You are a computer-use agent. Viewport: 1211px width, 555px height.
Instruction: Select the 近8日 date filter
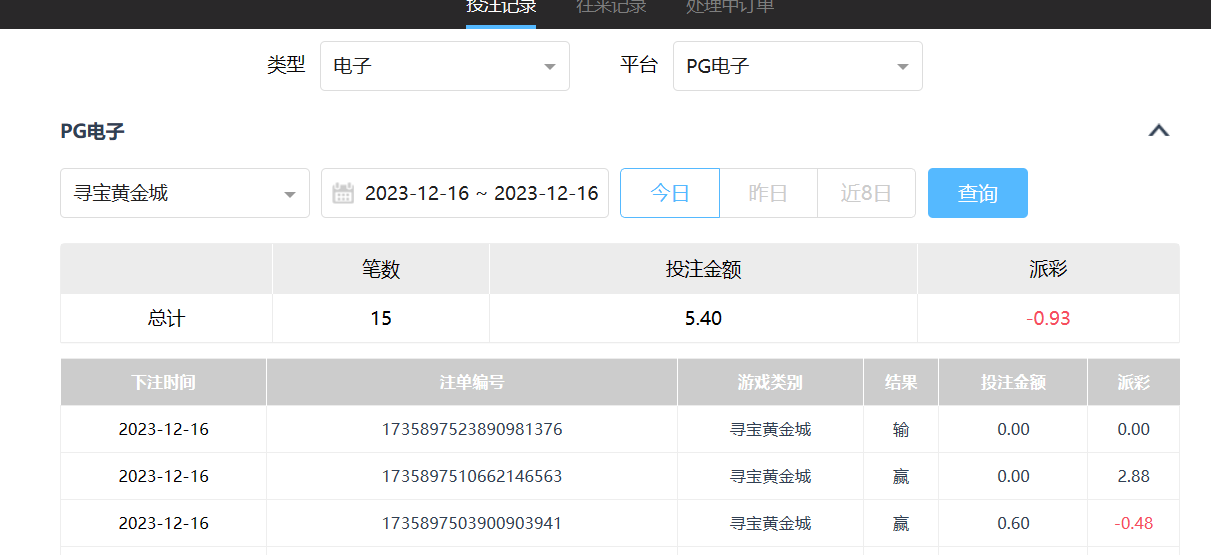click(x=866, y=193)
